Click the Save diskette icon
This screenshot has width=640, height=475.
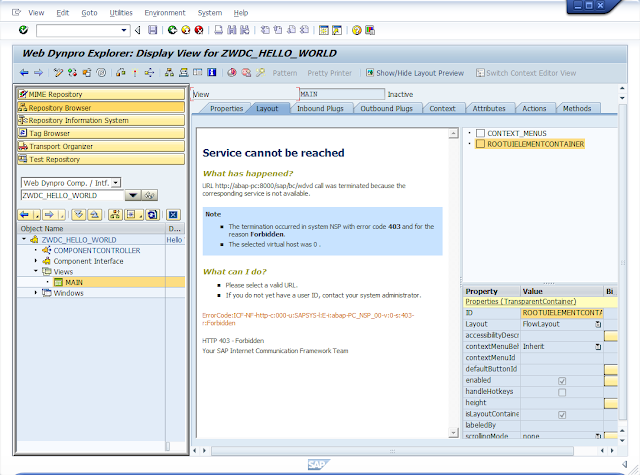point(153,30)
